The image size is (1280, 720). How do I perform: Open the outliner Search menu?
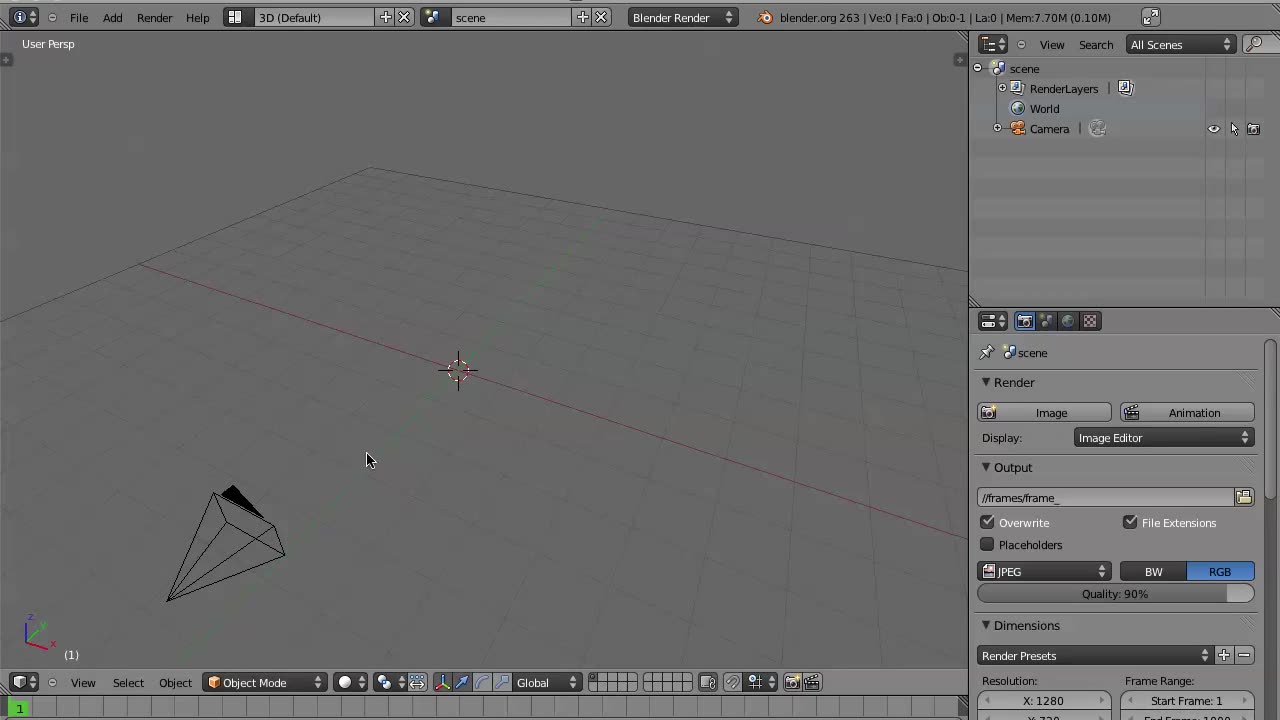click(1096, 44)
